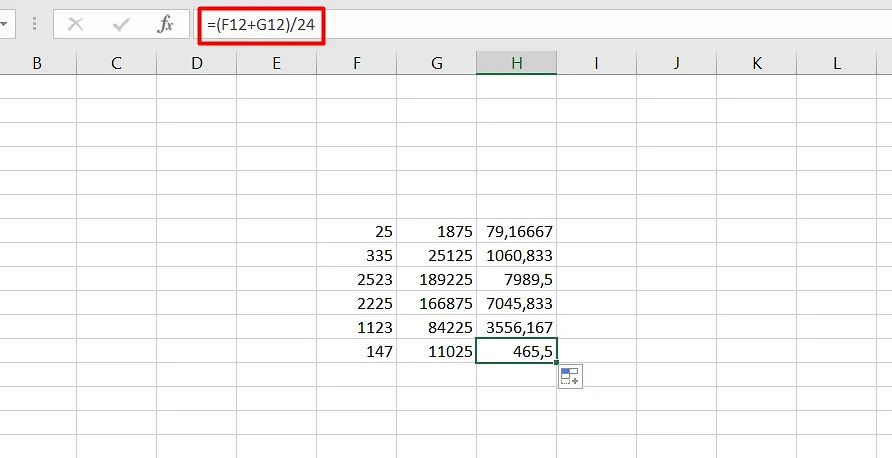The image size is (892, 458).
Task: Select column L header
Action: [836, 63]
